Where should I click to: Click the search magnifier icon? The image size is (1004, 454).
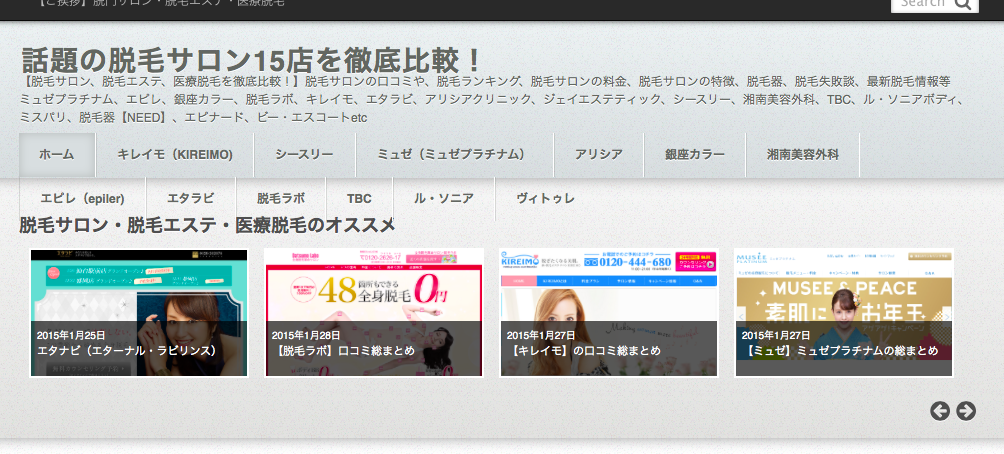tap(962, 4)
